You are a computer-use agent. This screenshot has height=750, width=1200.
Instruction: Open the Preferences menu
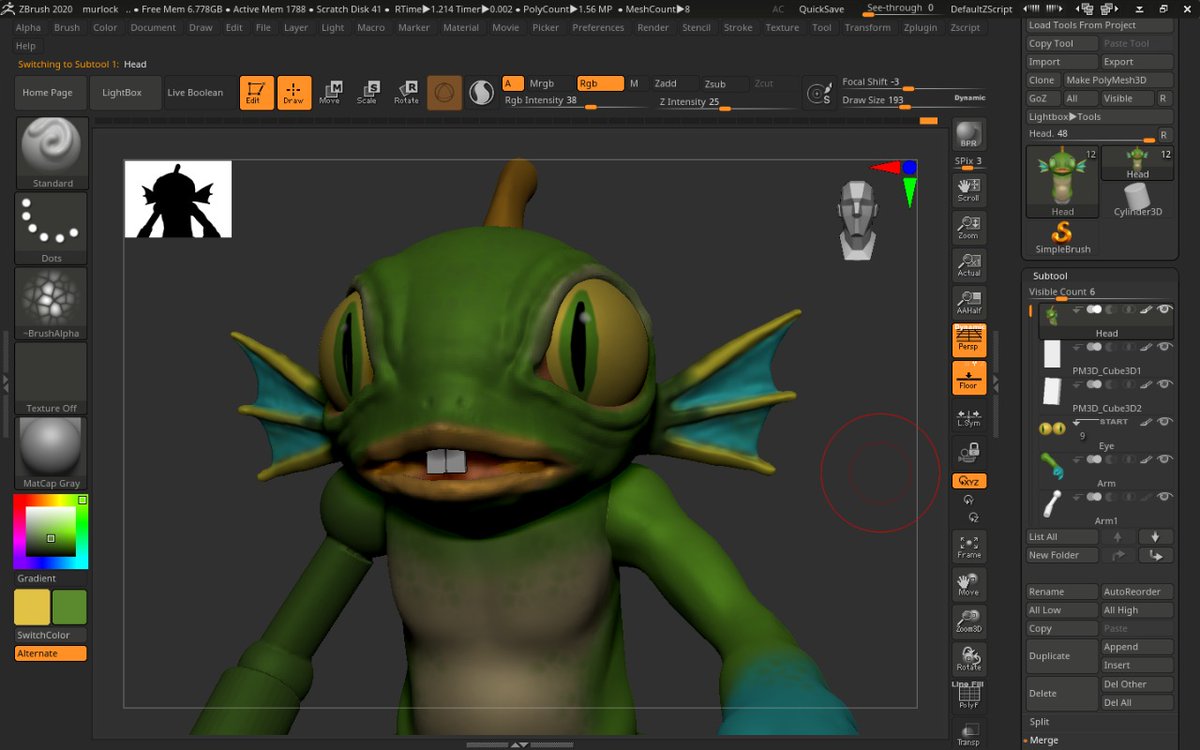point(598,28)
